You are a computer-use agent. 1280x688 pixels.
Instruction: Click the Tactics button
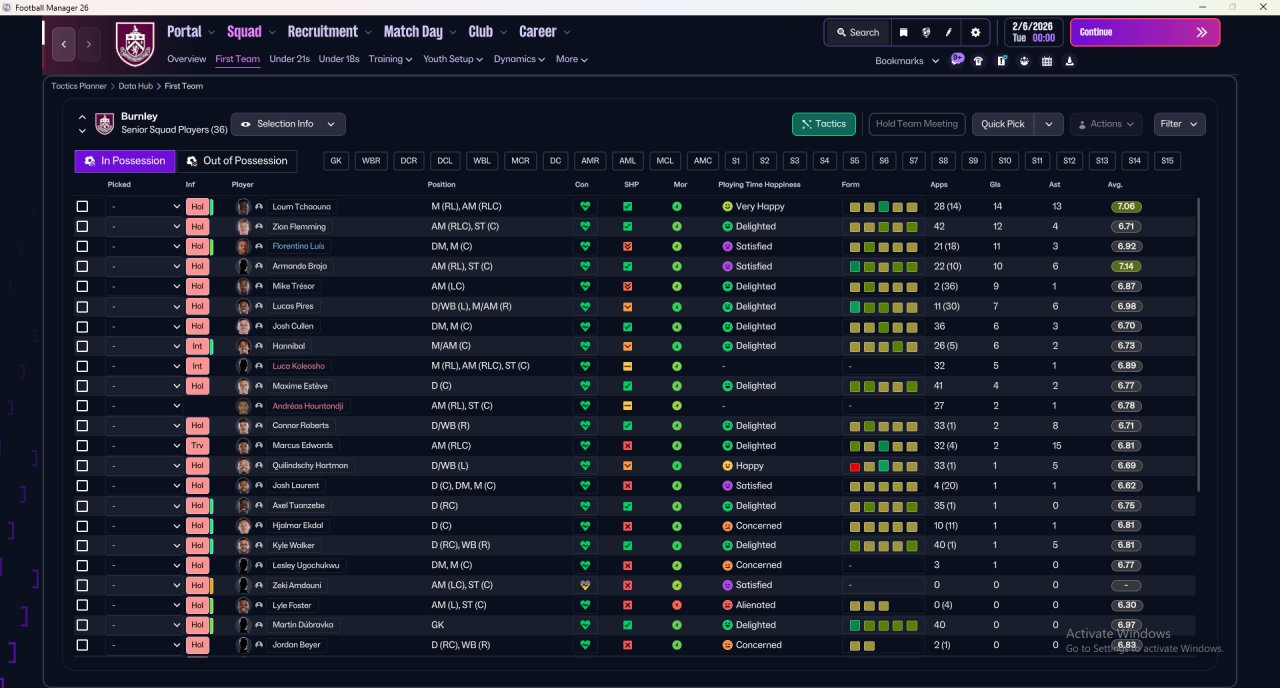823,124
